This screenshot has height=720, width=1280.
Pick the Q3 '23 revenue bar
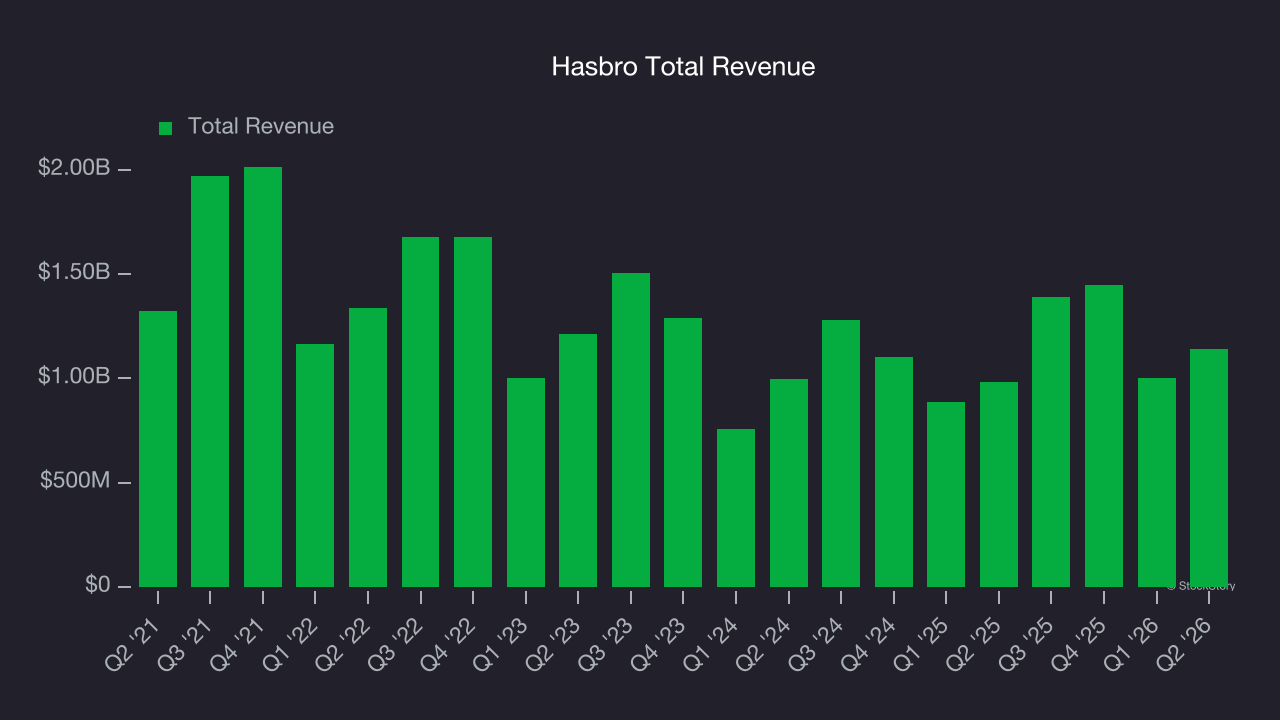tap(631, 430)
